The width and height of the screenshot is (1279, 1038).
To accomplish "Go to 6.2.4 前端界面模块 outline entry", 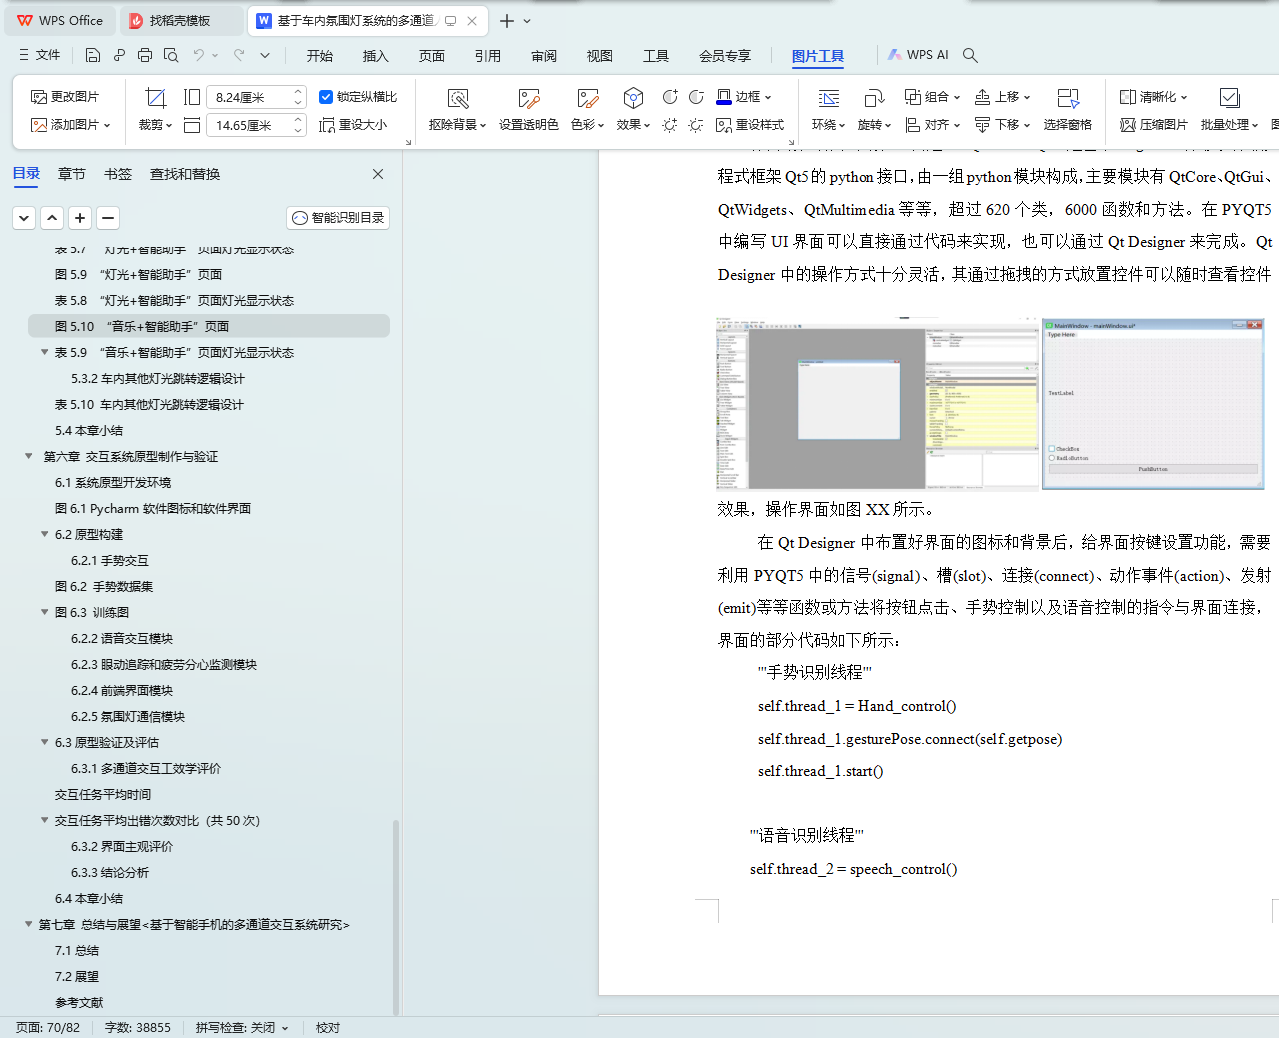I will [x=122, y=690].
